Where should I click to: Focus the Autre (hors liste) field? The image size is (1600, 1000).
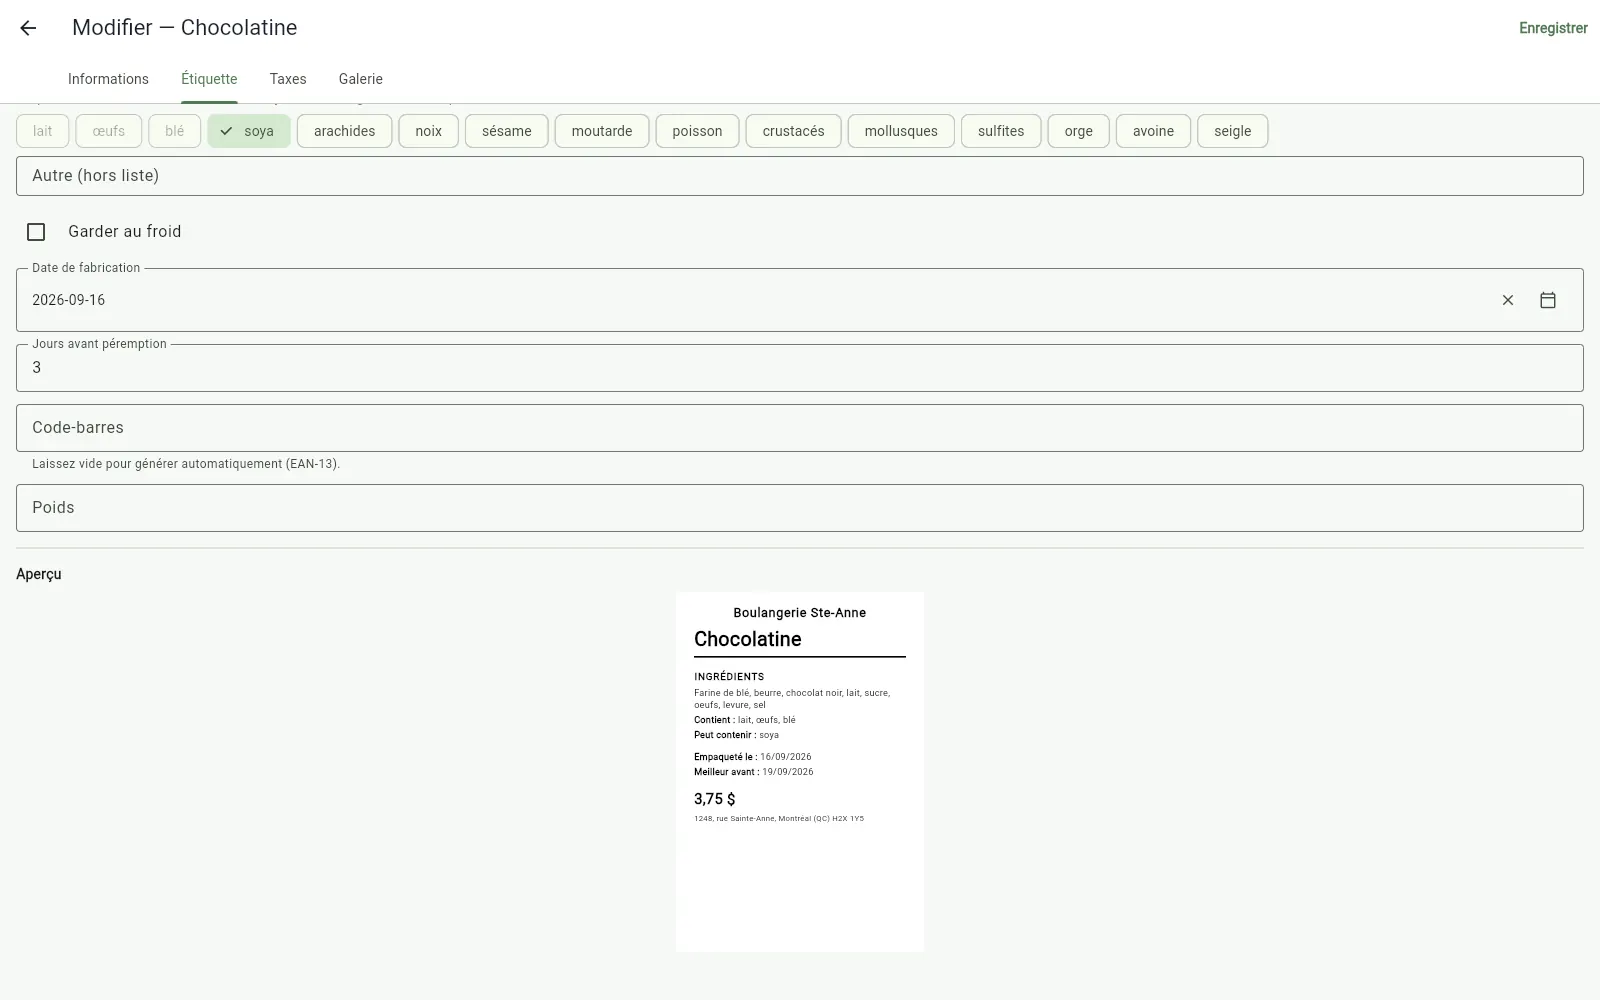coord(800,176)
